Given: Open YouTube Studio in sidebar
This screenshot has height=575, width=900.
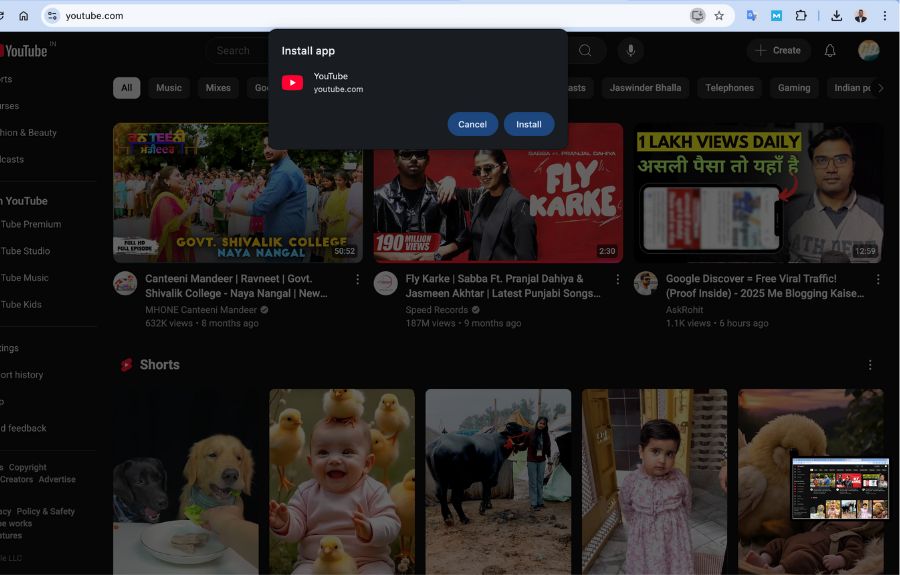Looking at the screenshot, I should (x=25, y=251).
